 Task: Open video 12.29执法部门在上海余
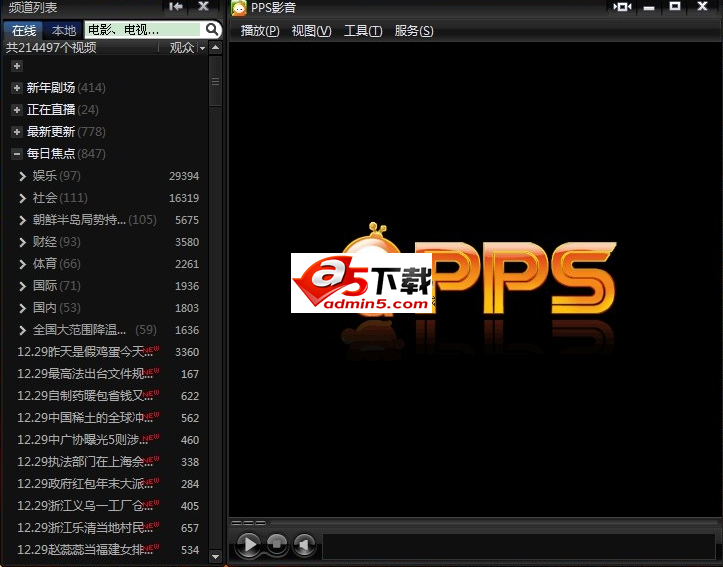(x=88, y=462)
